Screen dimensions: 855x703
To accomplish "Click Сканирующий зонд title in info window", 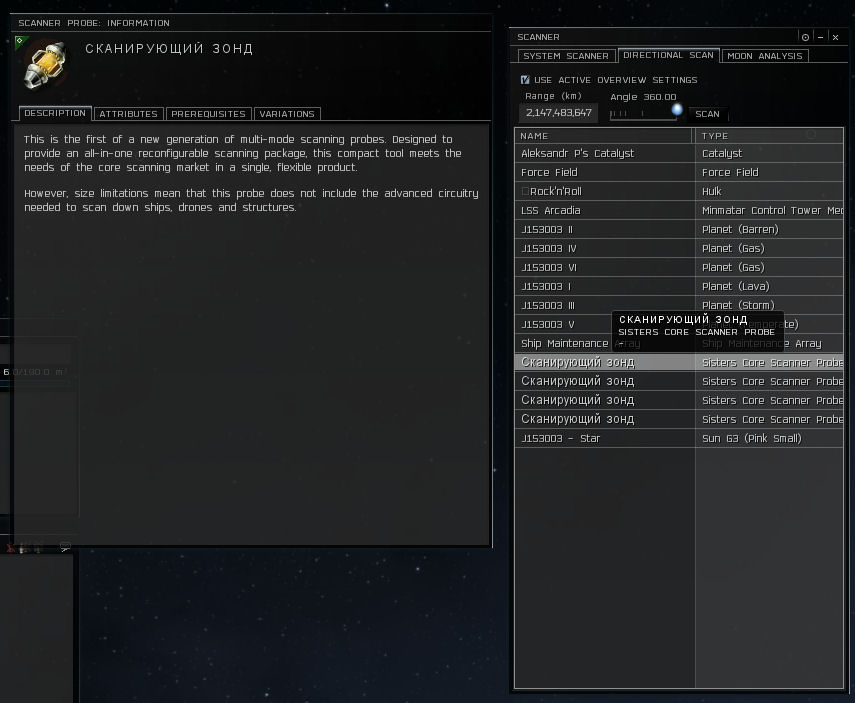I will 169,49.
